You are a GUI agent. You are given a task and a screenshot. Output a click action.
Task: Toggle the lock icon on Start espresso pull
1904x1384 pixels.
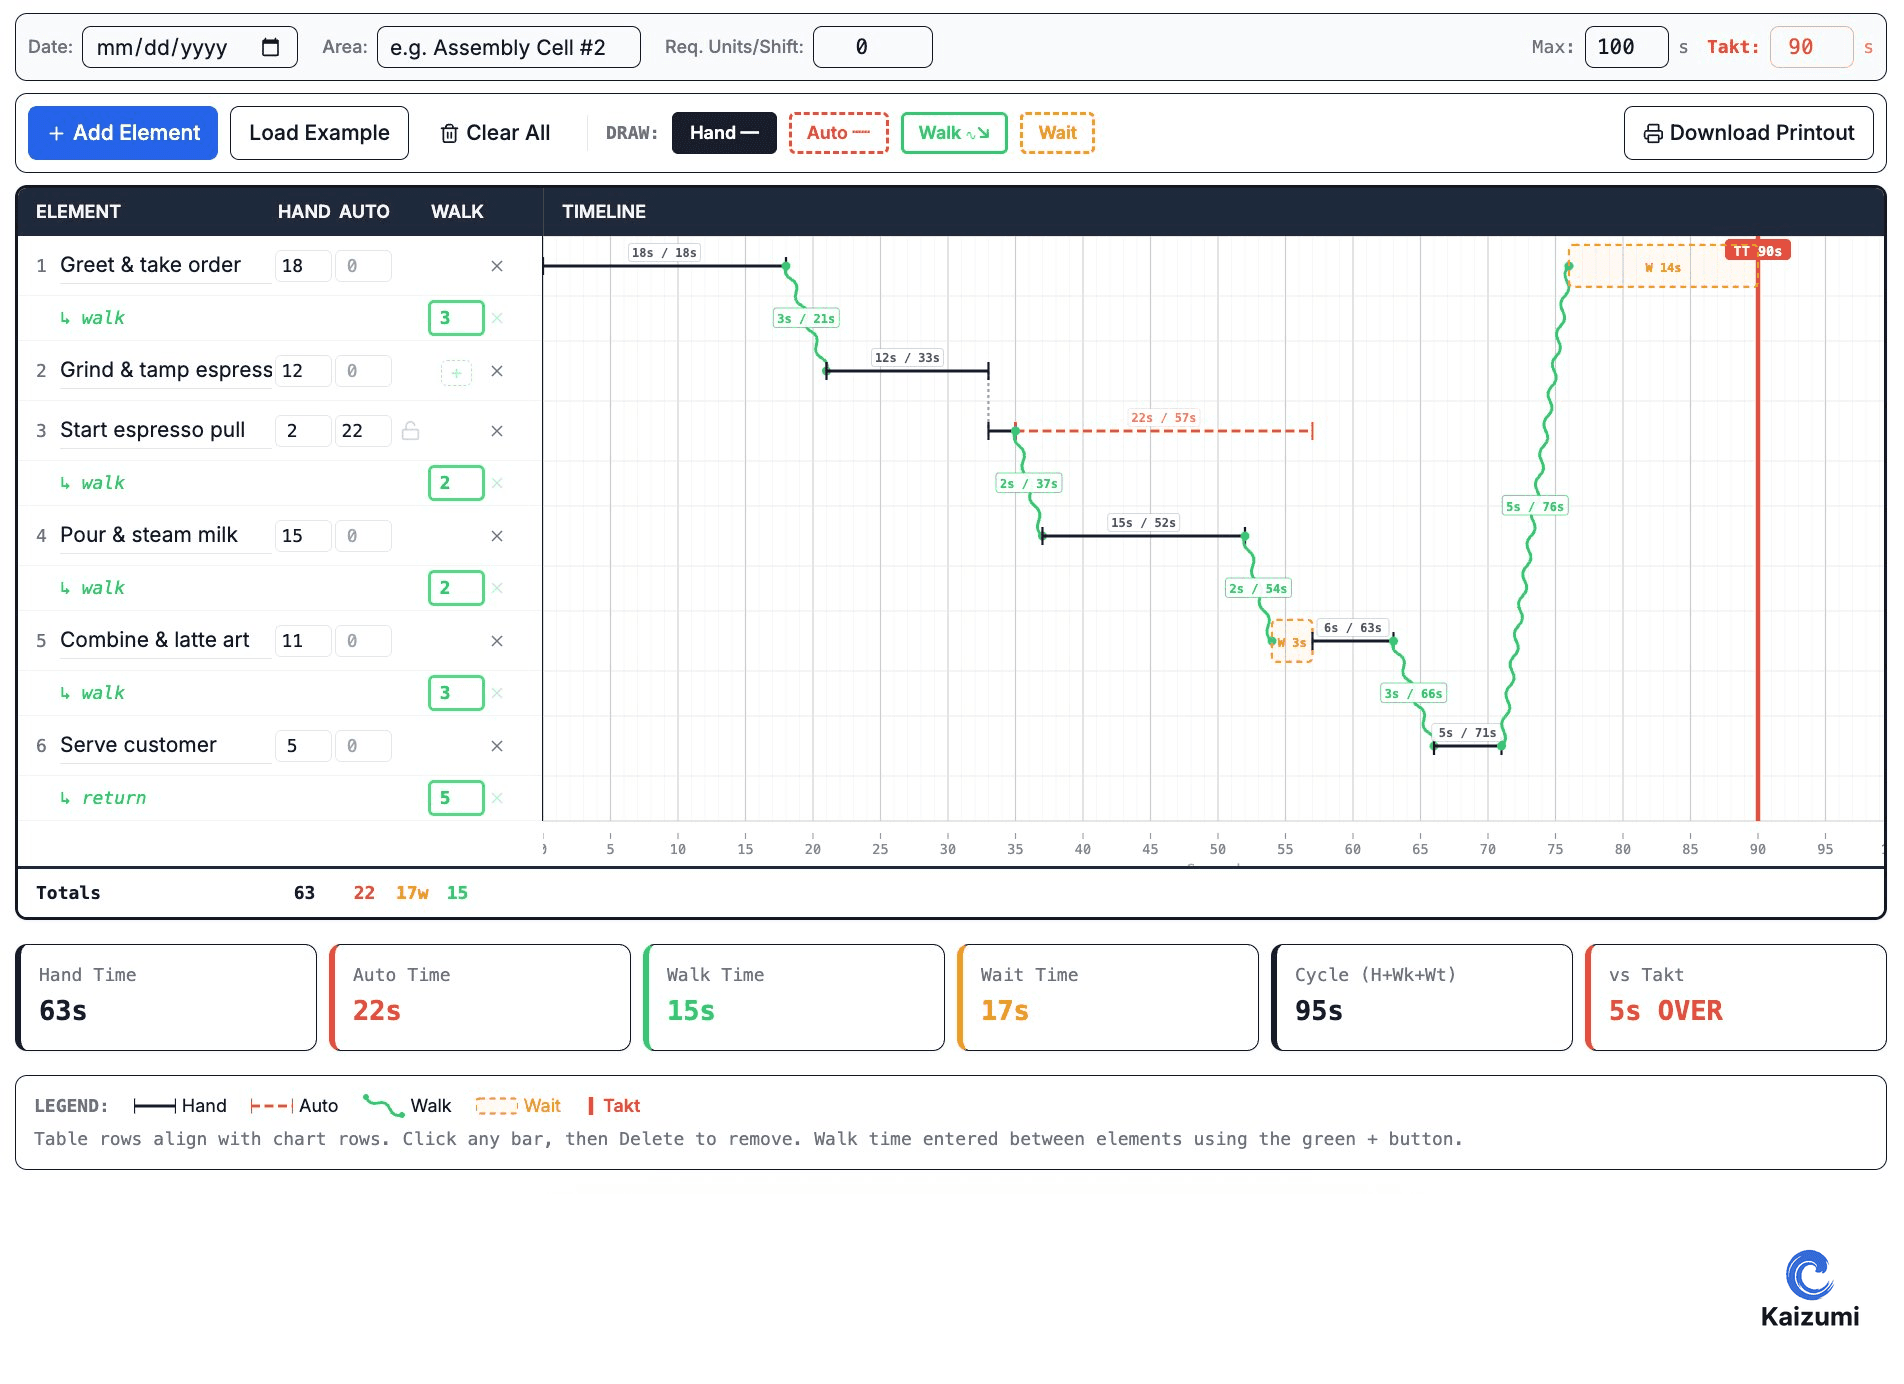[x=410, y=431]
